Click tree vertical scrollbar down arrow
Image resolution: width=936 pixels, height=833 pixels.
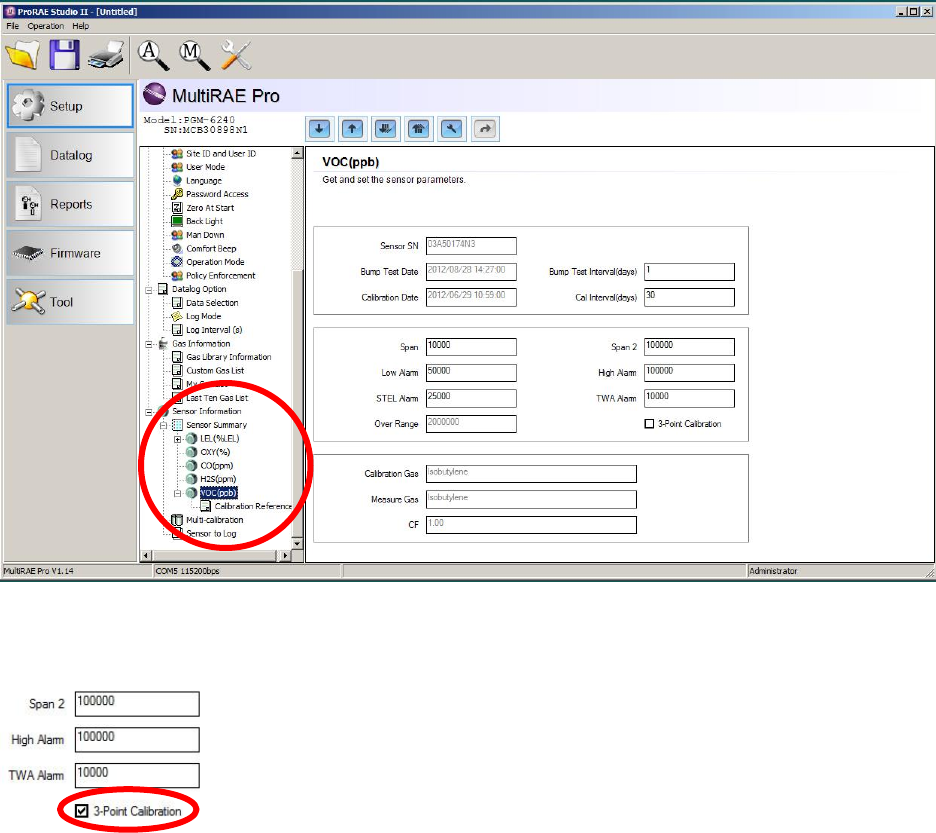coord(297,544)
